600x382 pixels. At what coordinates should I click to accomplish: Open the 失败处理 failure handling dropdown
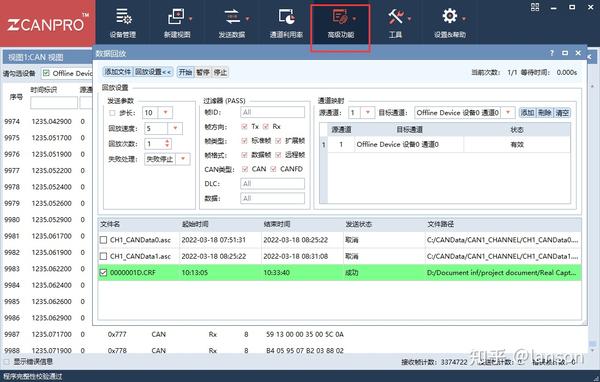pyautogui.click(x=183, y=159)
